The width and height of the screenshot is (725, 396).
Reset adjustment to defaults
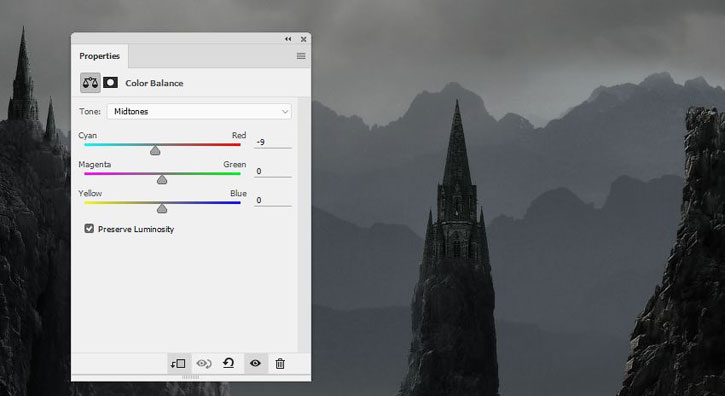tap(228, 363)
